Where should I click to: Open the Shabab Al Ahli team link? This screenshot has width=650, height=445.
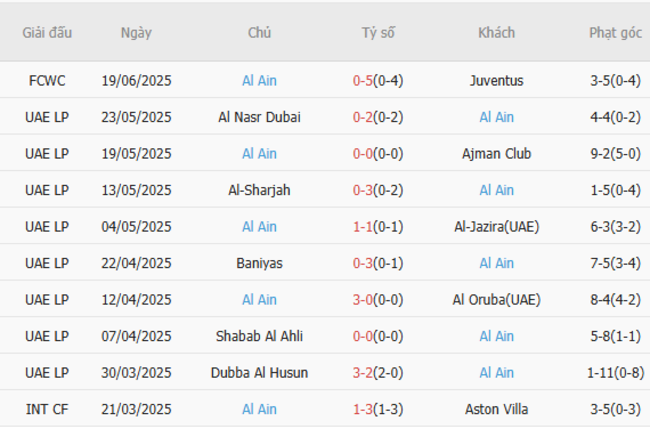tap(259, 336)
